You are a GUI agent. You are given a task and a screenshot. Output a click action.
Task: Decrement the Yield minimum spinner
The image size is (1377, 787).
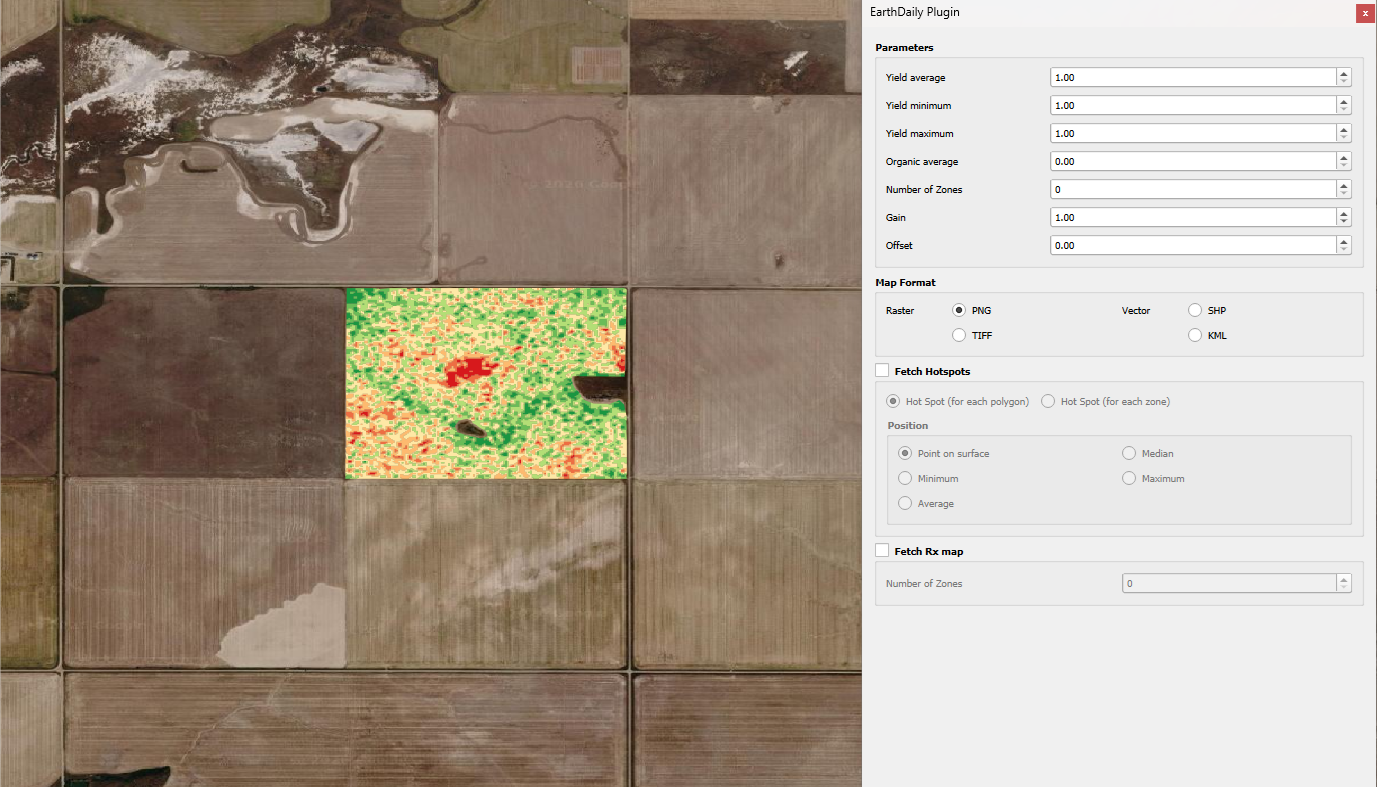(1344, 109)
